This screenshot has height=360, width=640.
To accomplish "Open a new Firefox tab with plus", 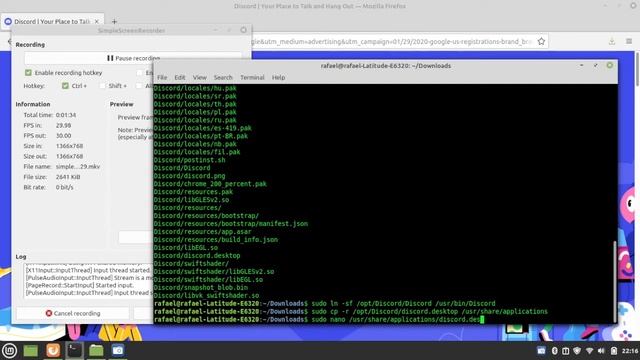I will point(114,21).
